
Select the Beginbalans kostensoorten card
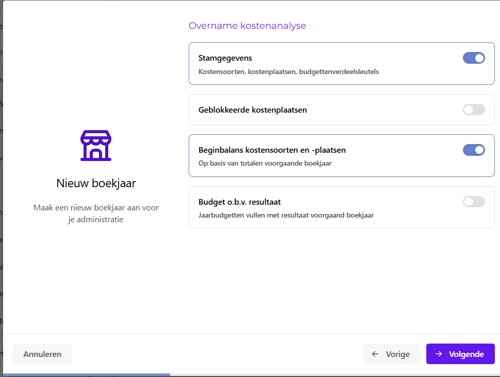pos(341,155)
